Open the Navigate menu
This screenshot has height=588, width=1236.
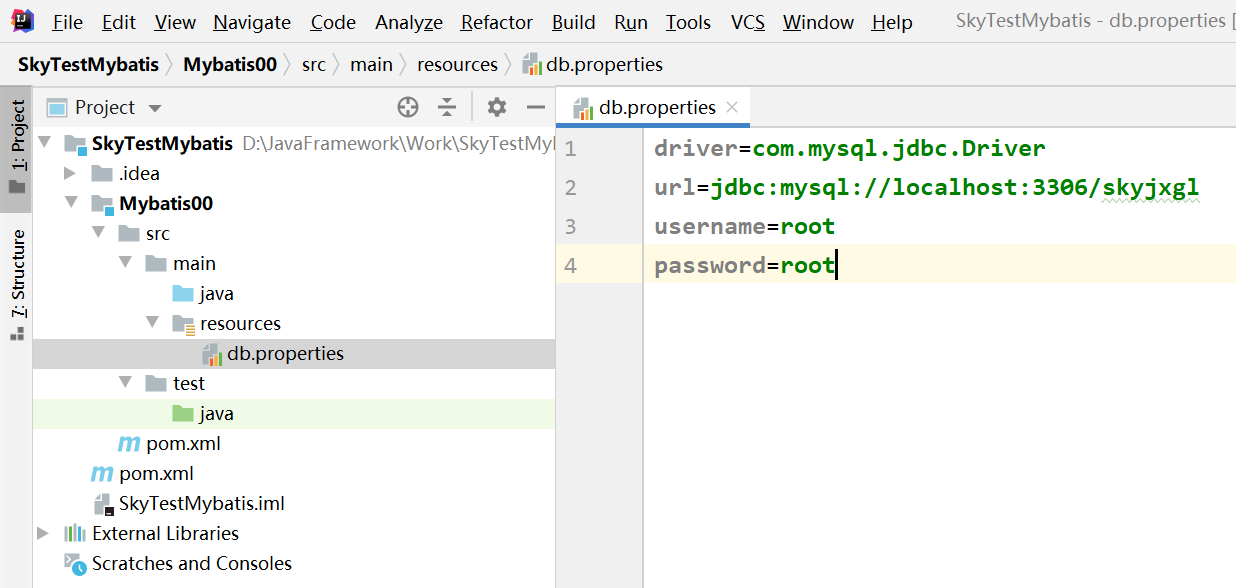click(252, 22)
